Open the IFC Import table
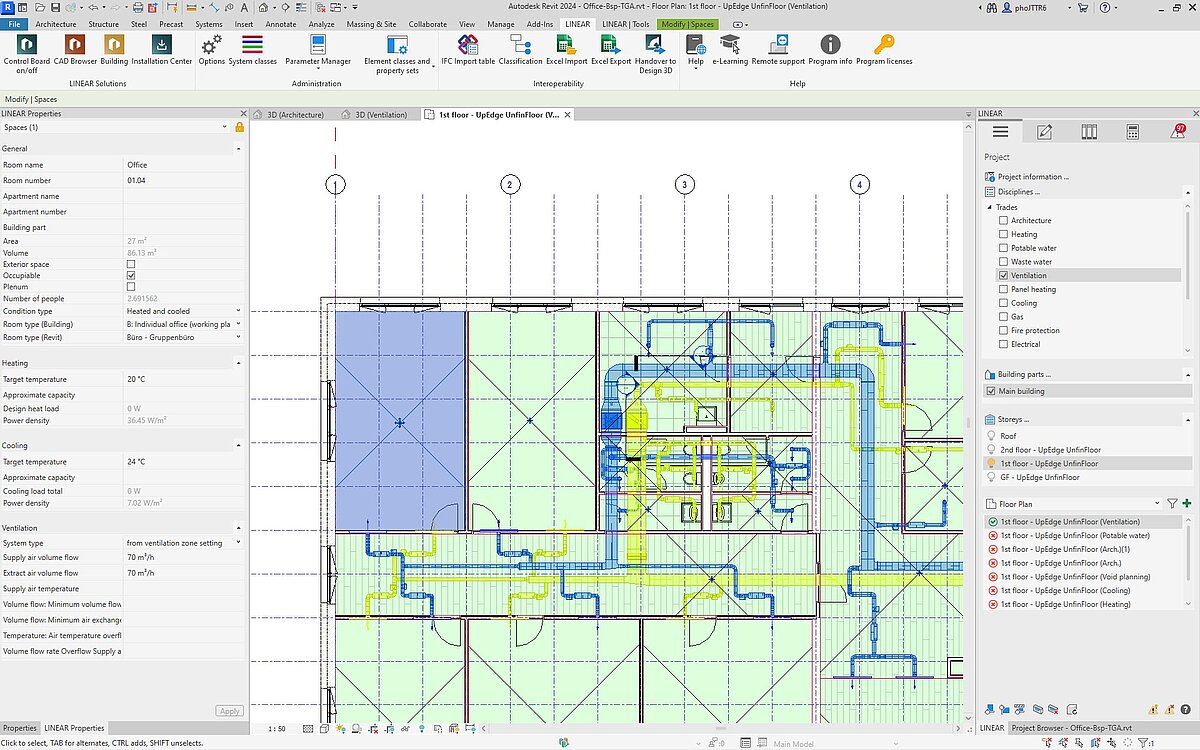The image size is (1200, 750). click(x=468, y=51)
